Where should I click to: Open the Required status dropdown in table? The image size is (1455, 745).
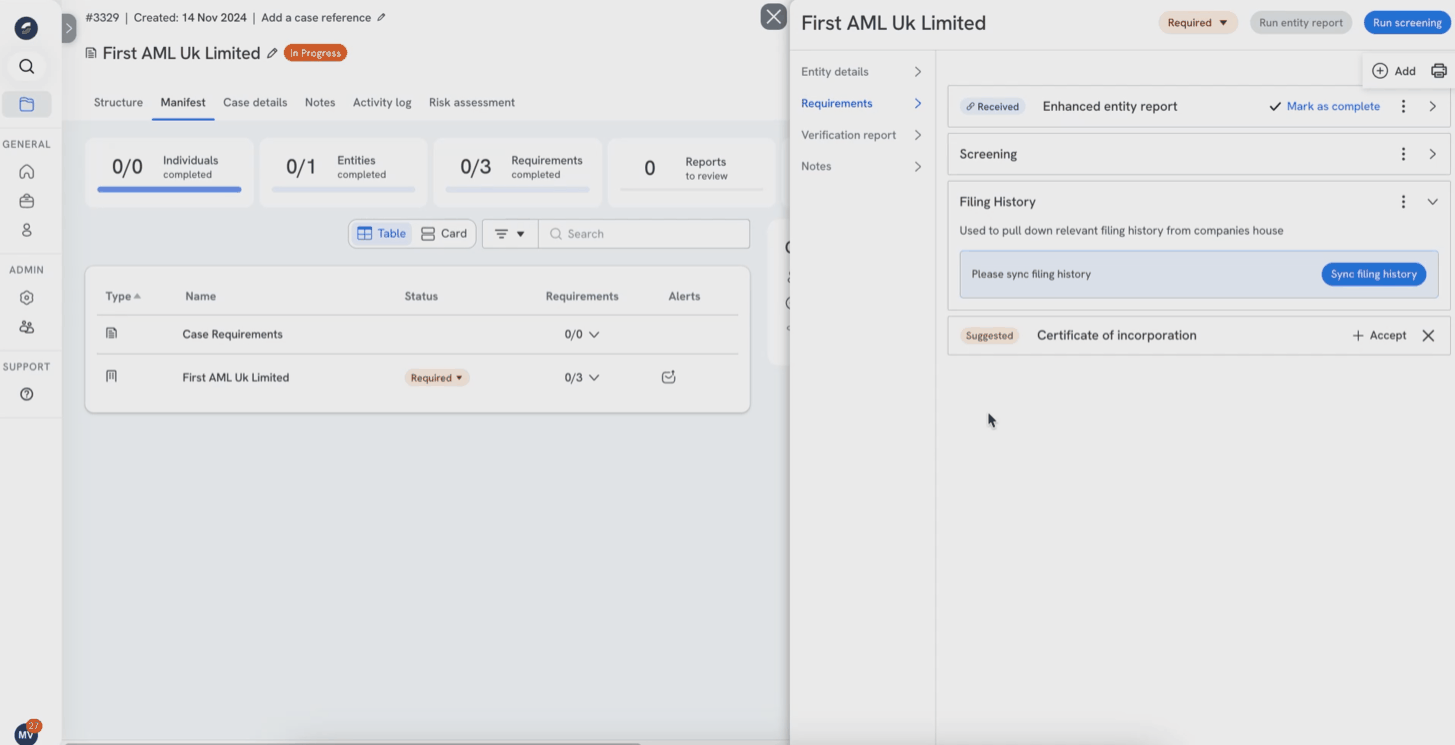[437, 378]
